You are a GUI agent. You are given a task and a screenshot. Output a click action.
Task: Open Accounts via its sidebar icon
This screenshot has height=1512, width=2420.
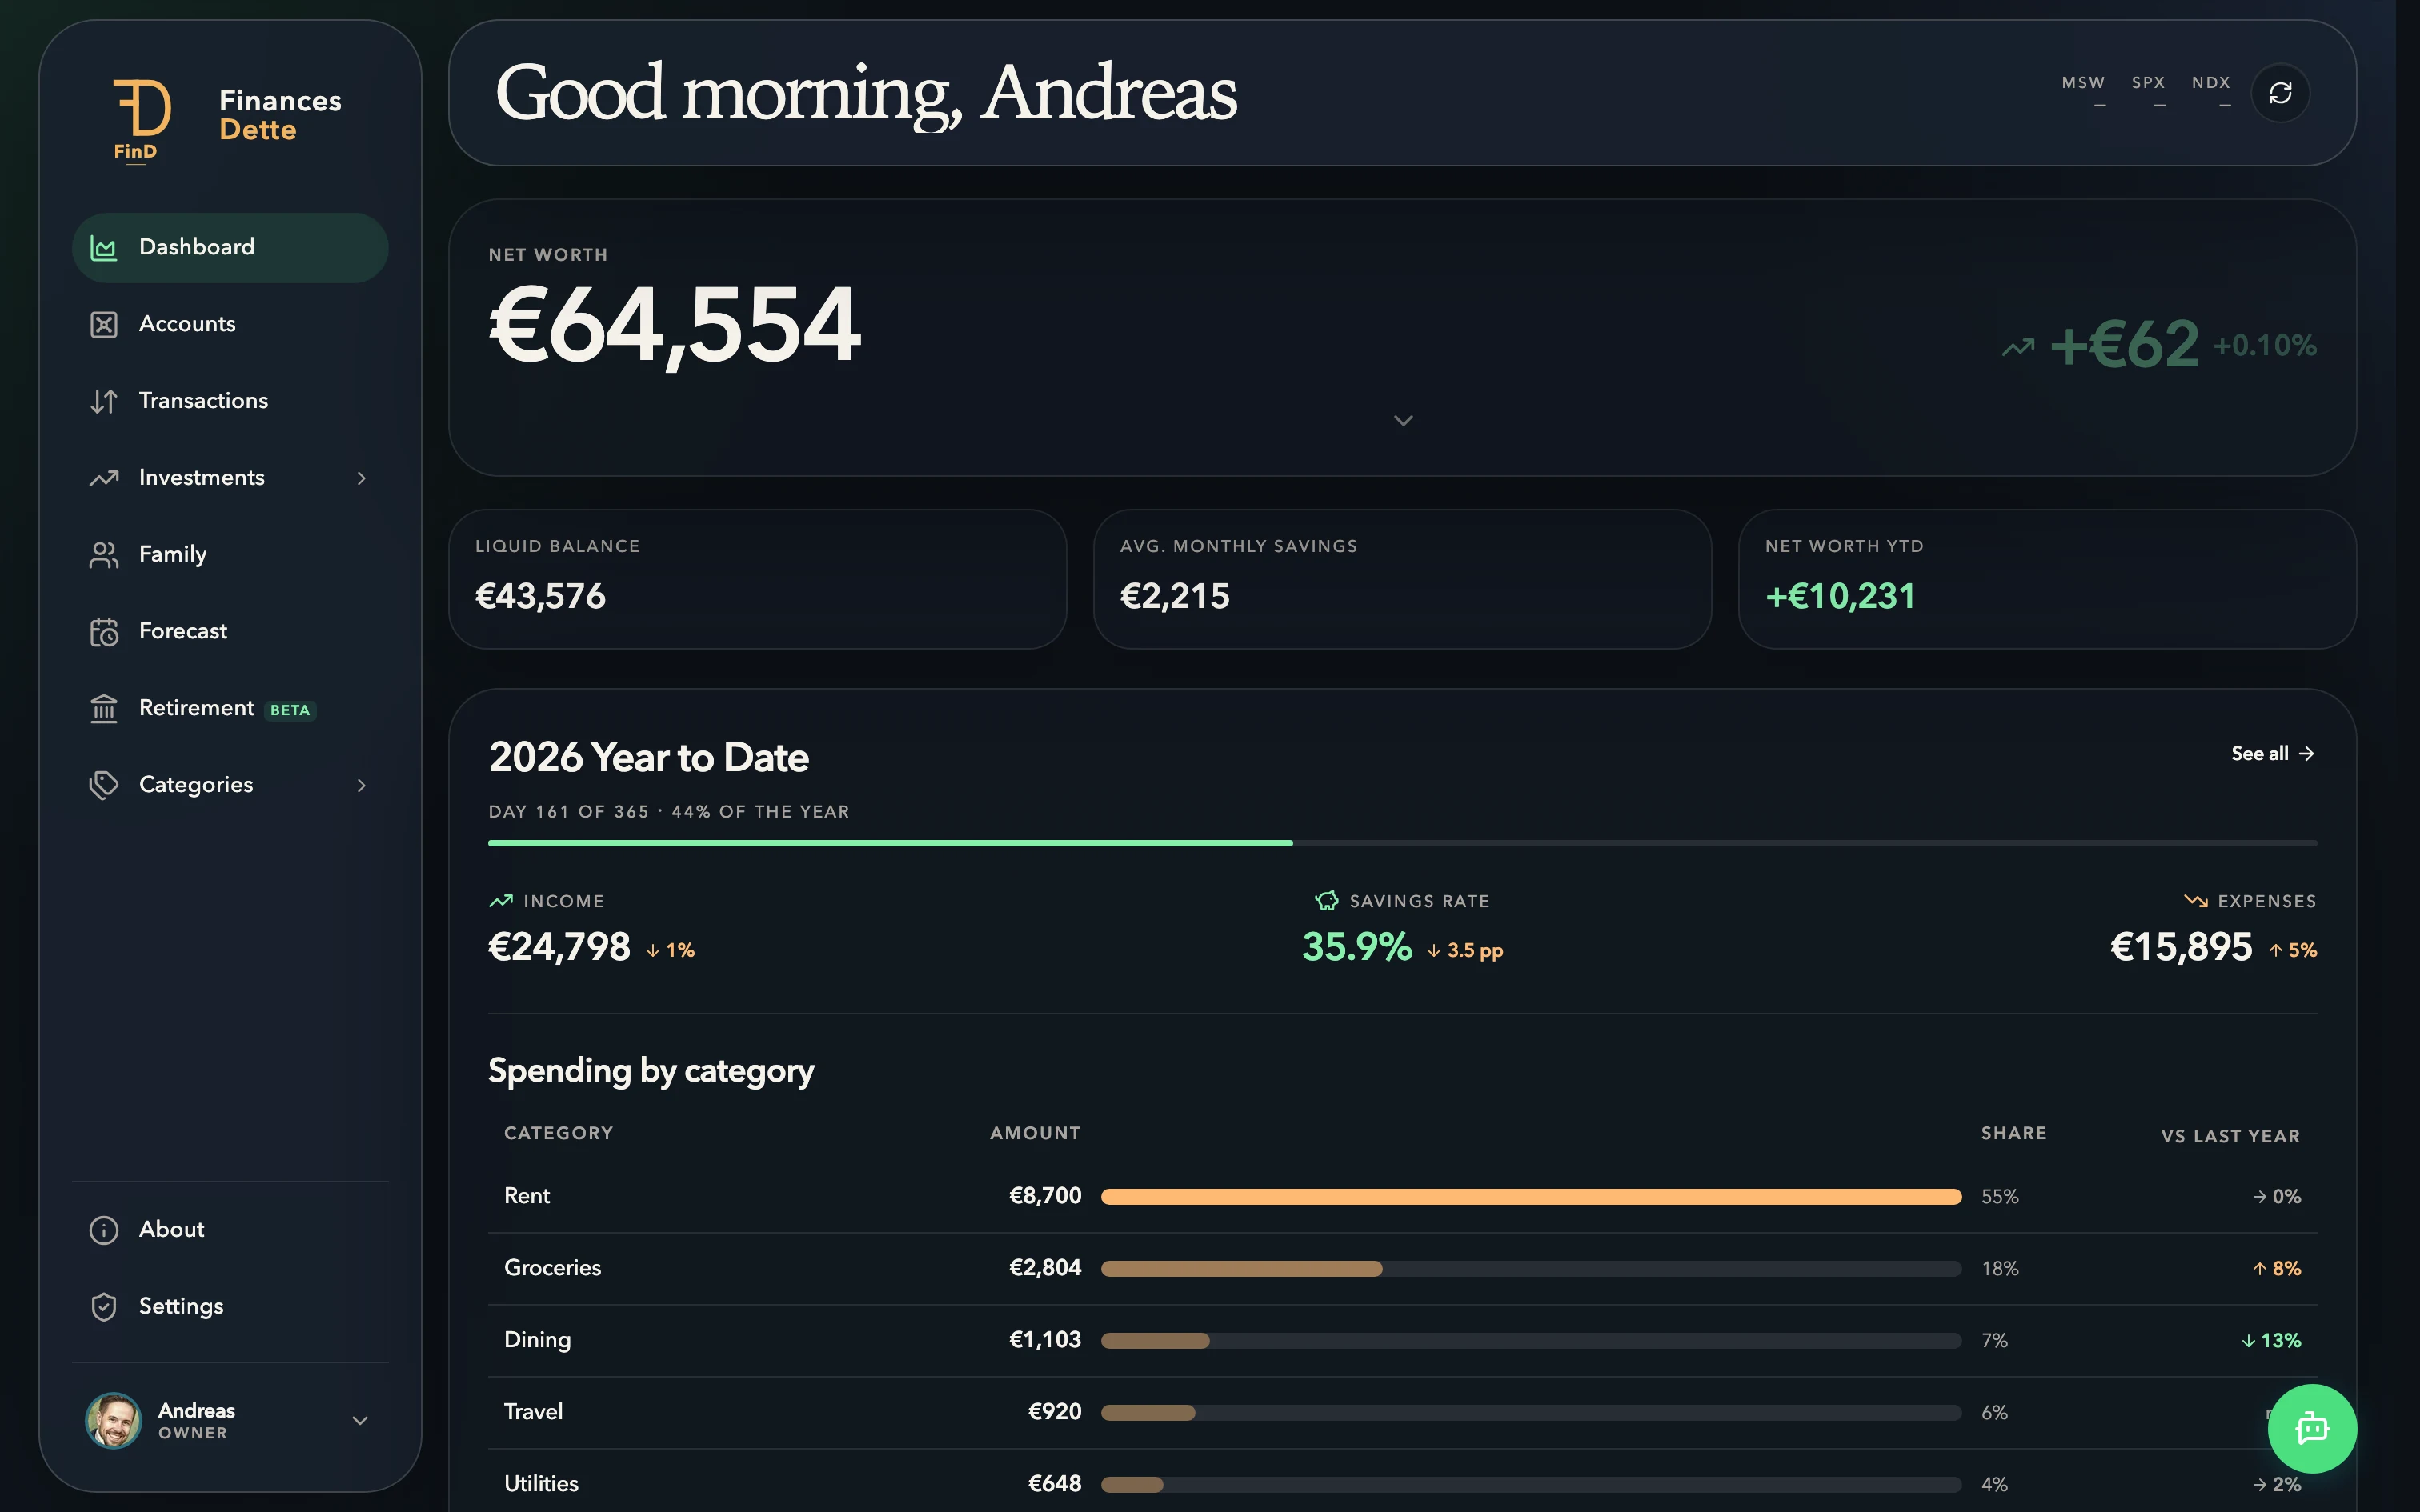coord(104,324)
